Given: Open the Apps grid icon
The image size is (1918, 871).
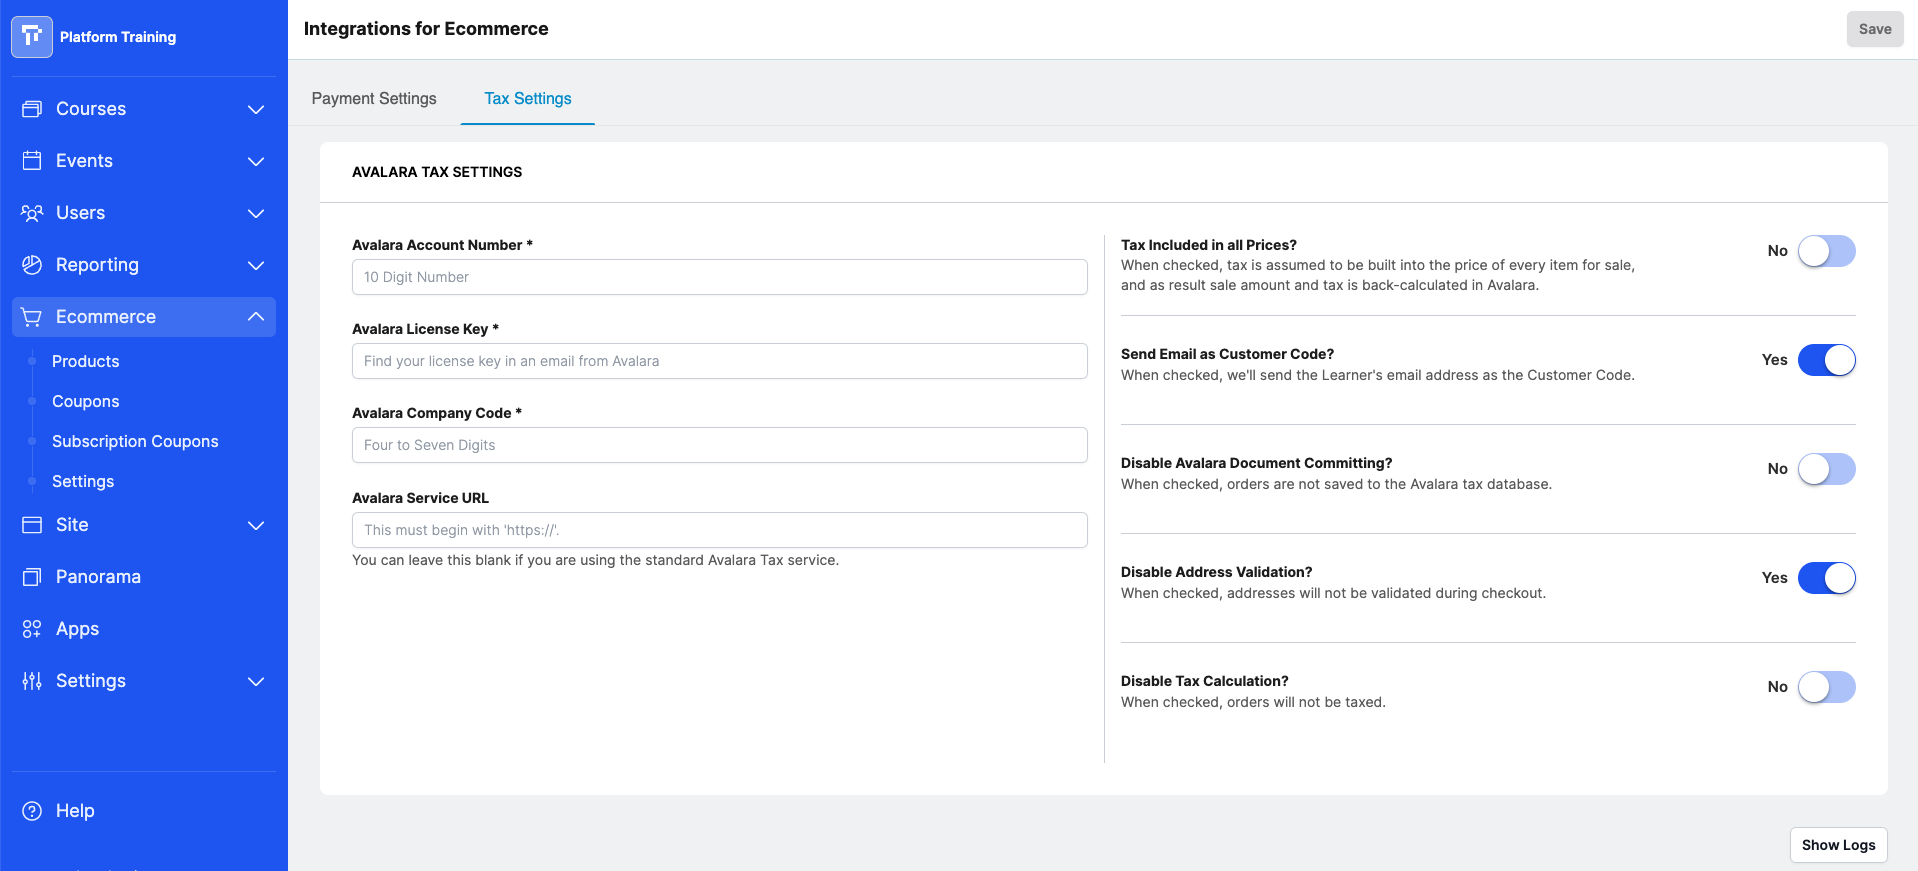Looking at the screenshot, I should click(x=32, y=629).
